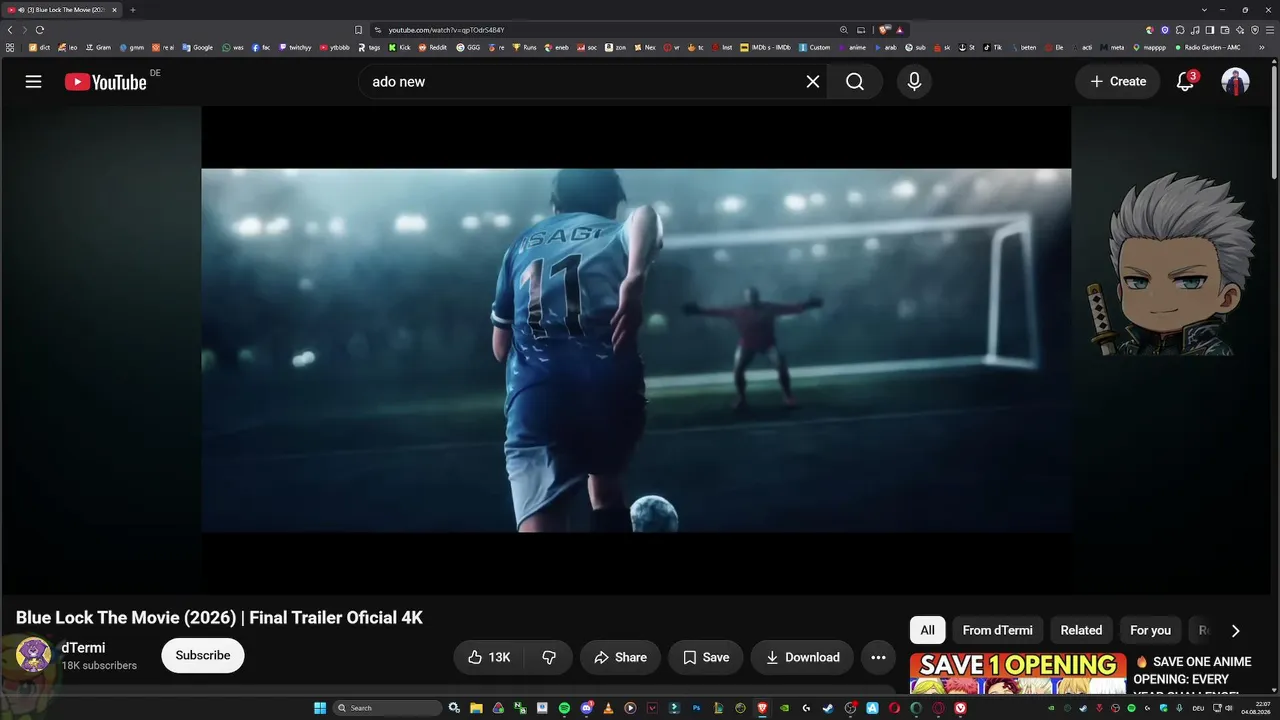Go back in browser history
Image resolution: width=1280 pixels, height=720 pixels.
[x=10, y=30]
